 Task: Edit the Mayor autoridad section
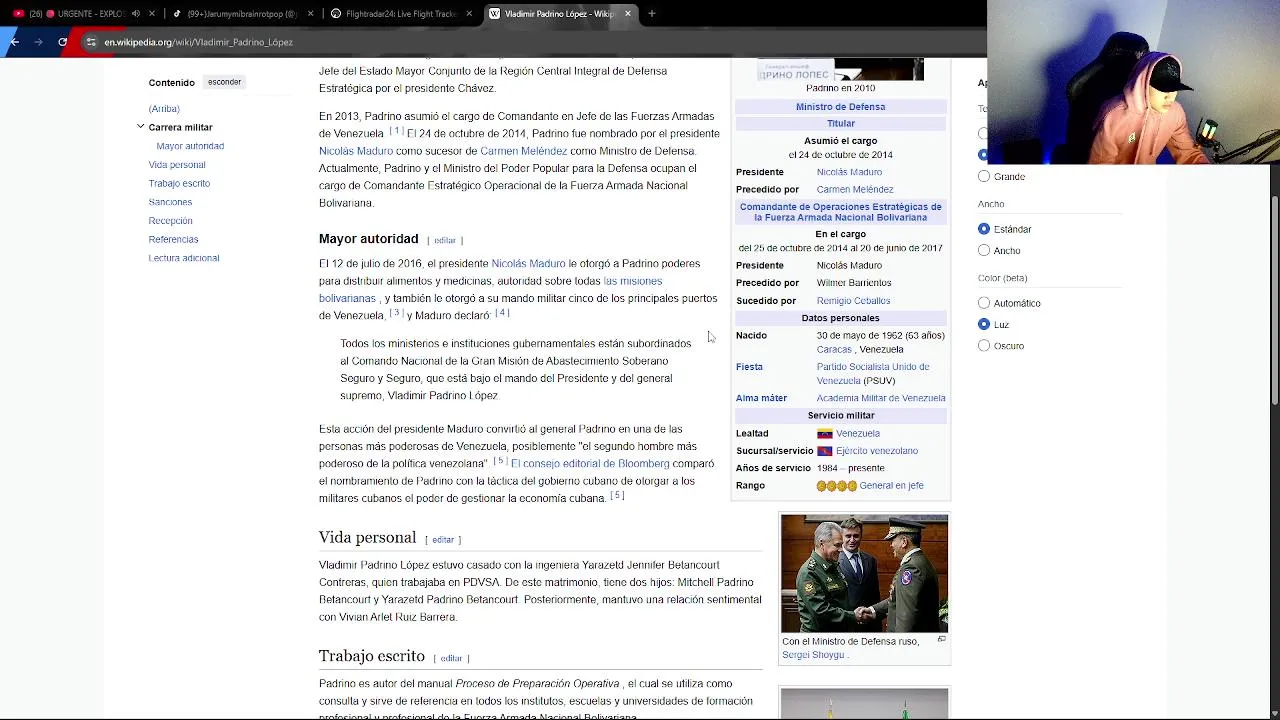click(445, 240)
